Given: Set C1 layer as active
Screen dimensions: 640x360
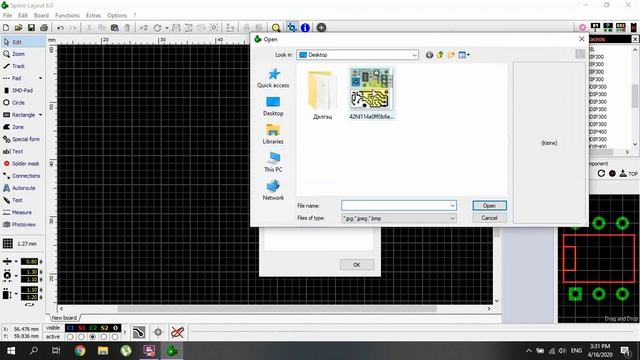Looking at the screenshot, I should [70, 337].
